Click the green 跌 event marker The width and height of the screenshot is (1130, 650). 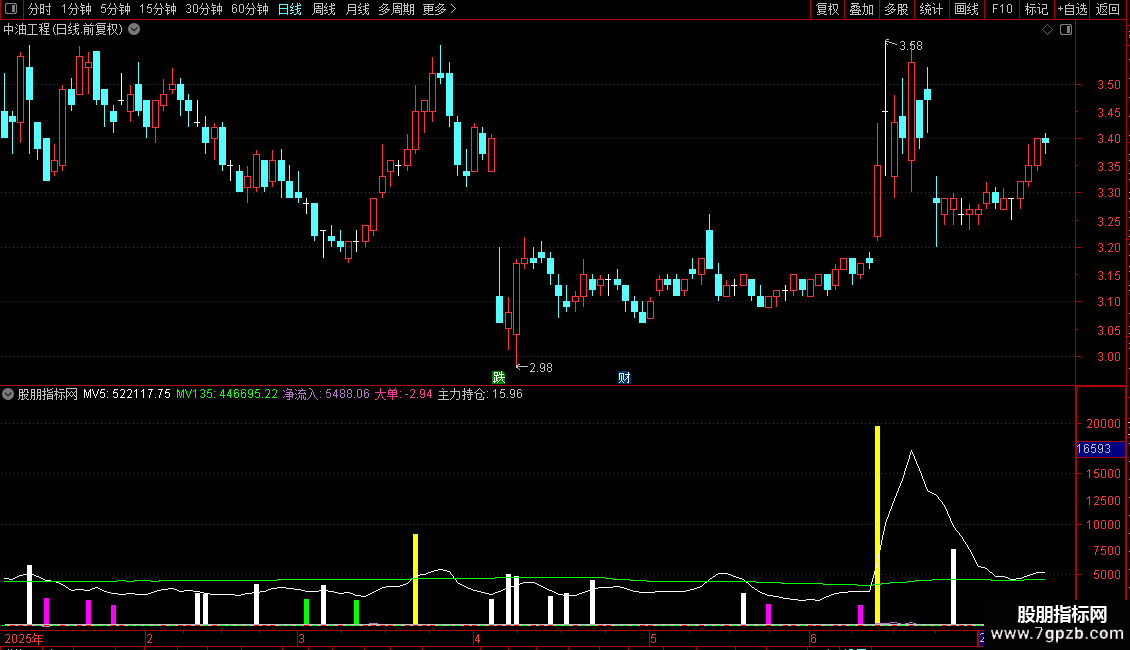coord(499,378)
